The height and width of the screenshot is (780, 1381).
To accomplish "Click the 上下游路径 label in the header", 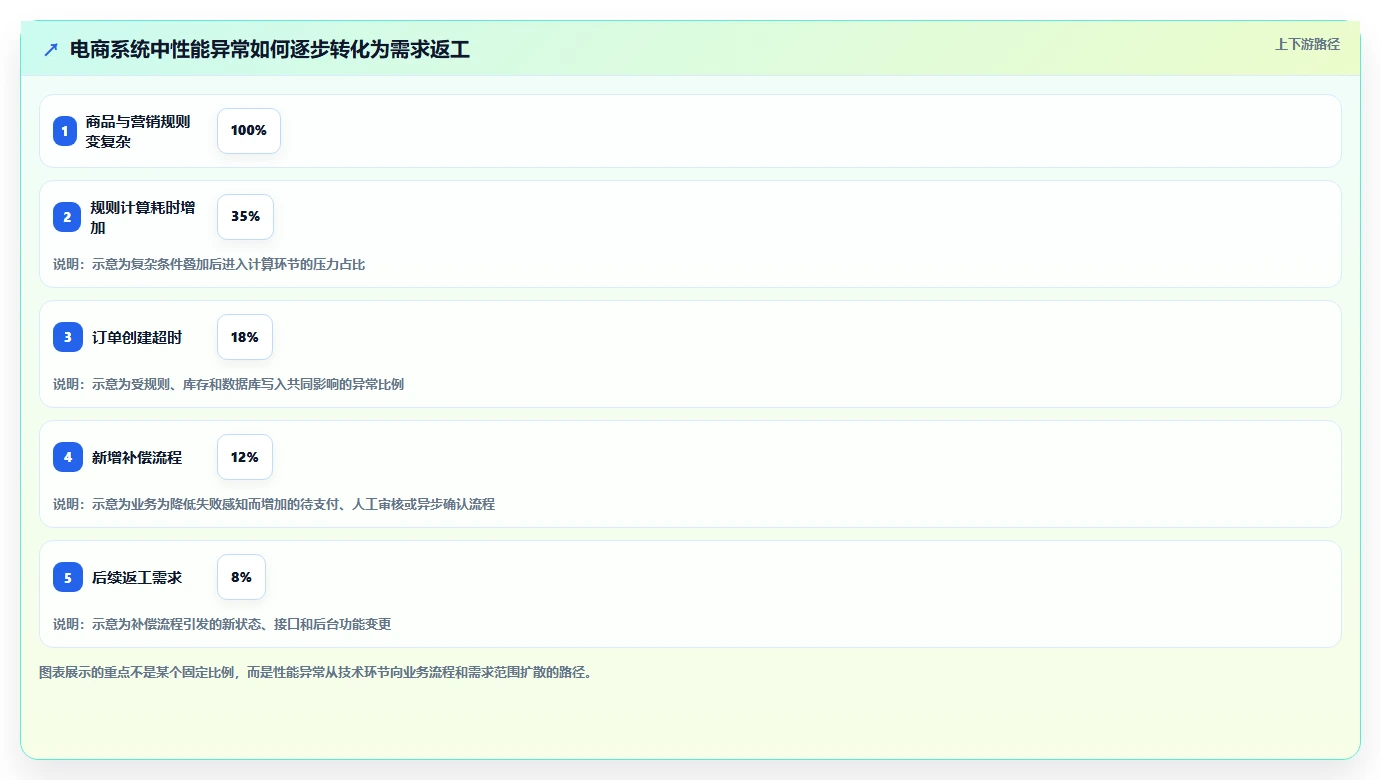I will click(x=1307, y=44).
